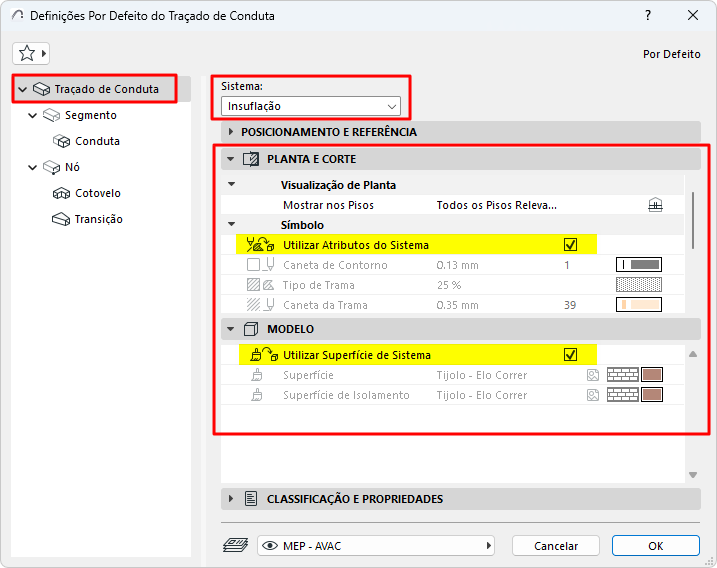
Task: Click the Superfície brick texture preview
Action: point(623,375)
